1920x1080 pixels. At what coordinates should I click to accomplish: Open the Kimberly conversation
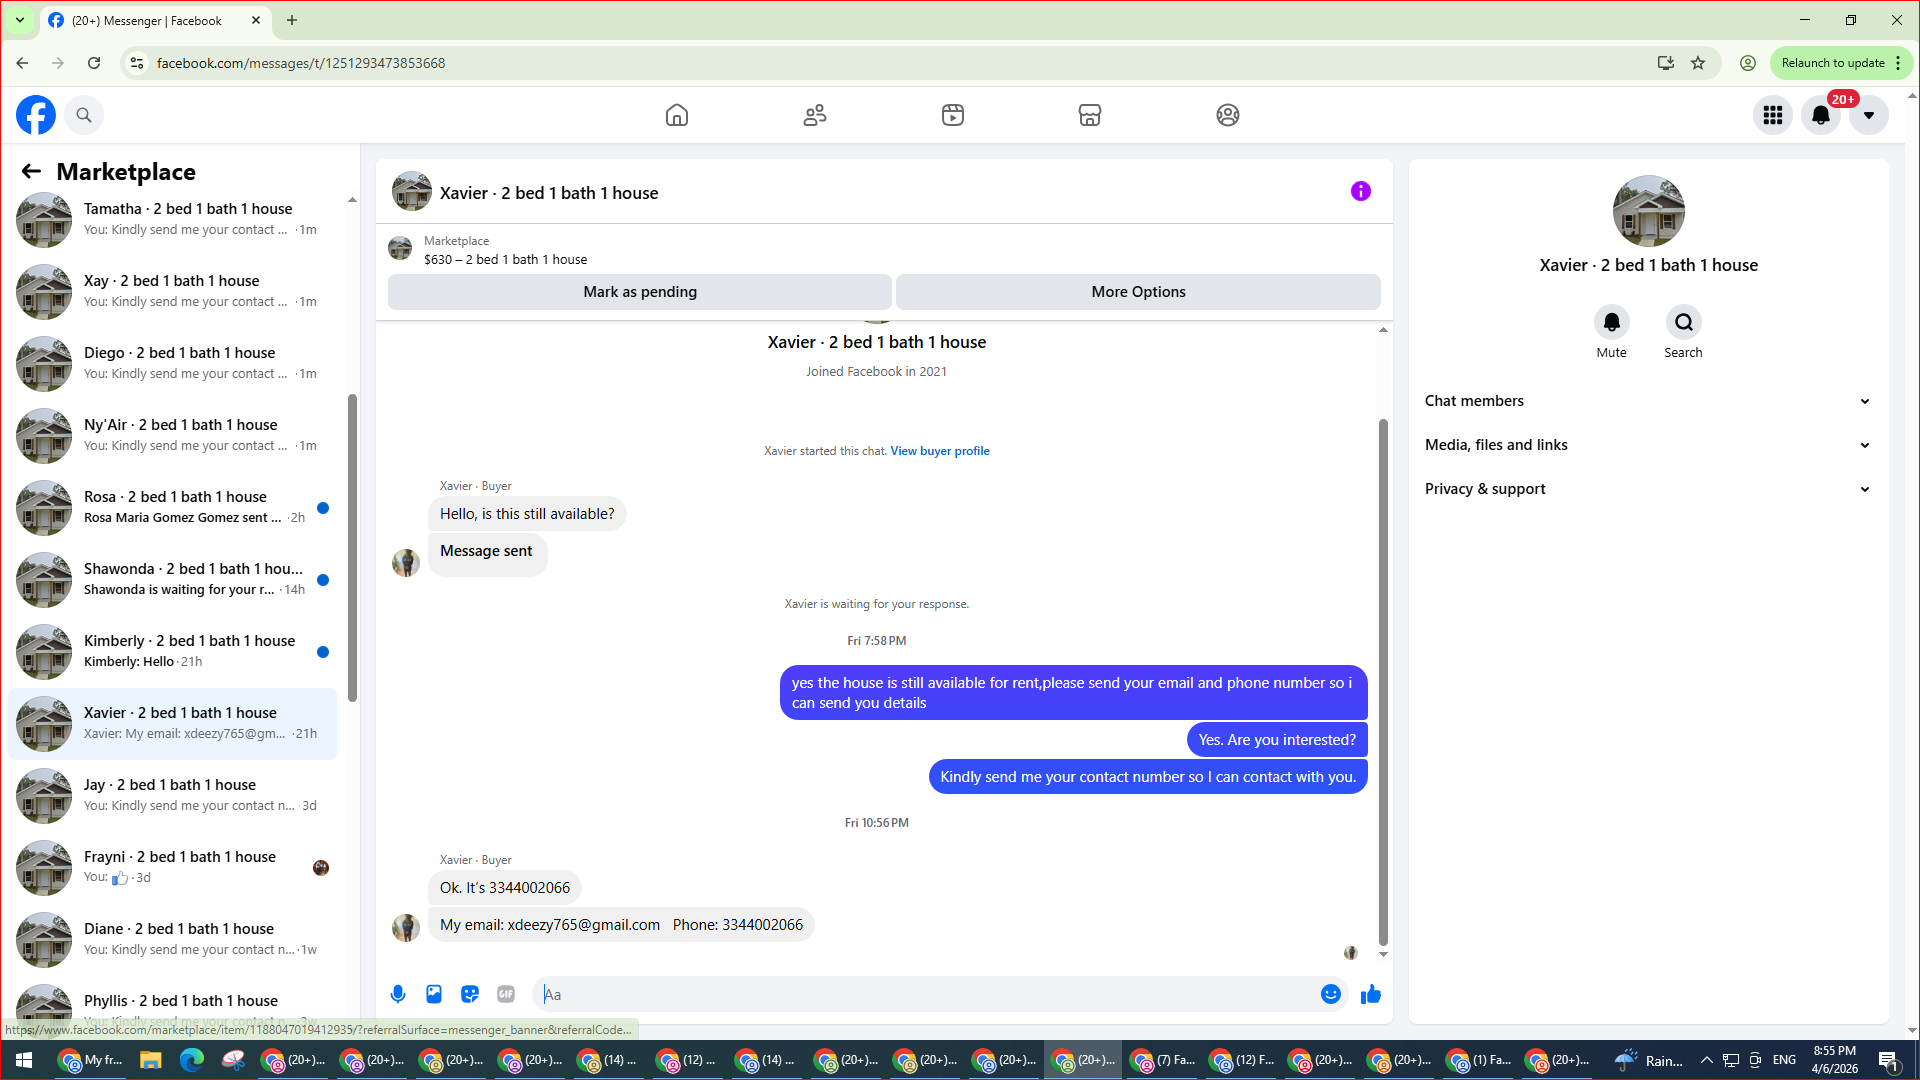pyautogui.click(x=173, y=651)
